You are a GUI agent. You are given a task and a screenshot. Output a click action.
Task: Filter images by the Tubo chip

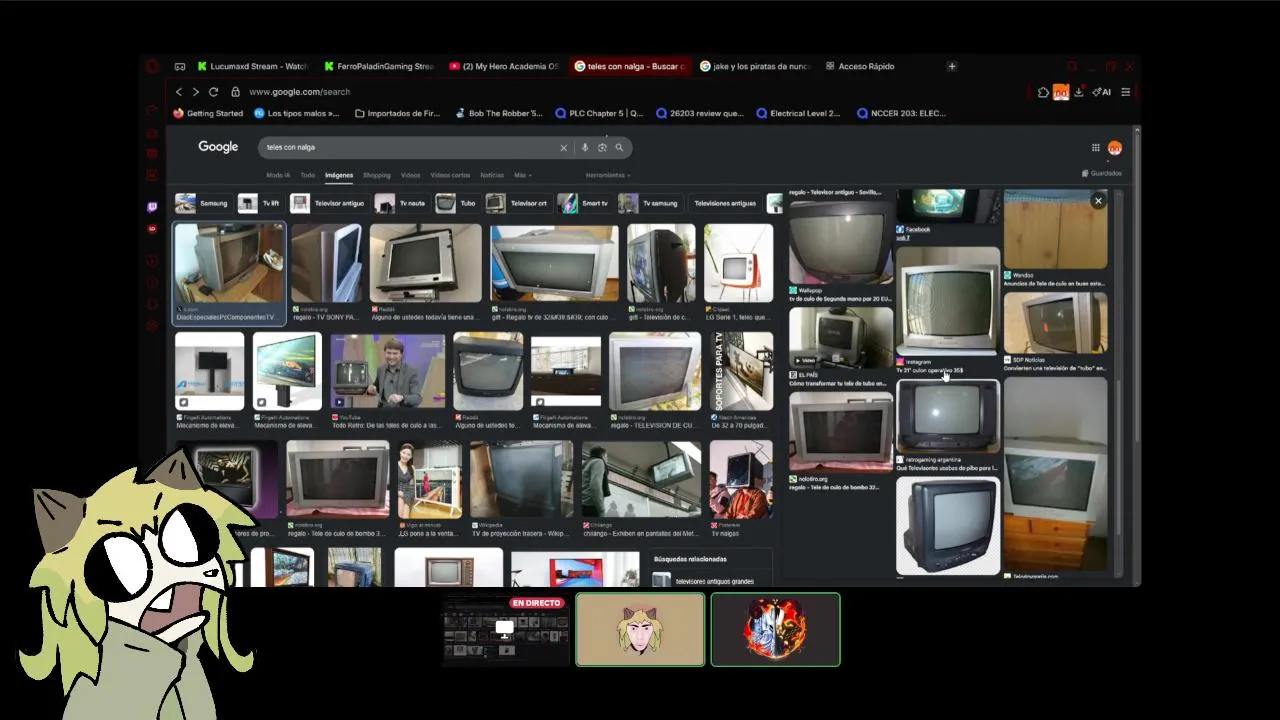pos(457,203)
